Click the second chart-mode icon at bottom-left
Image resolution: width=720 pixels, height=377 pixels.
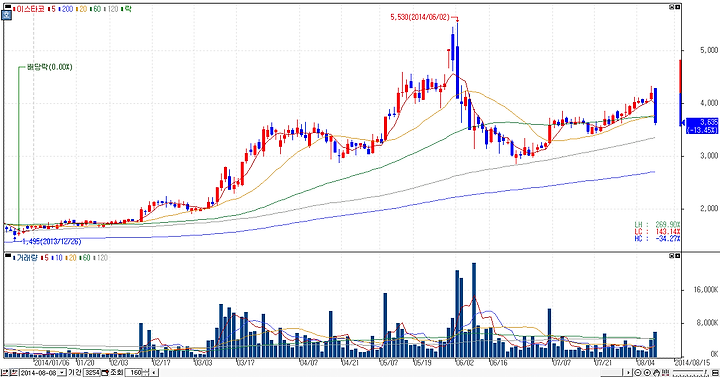[x=14, y=372]
